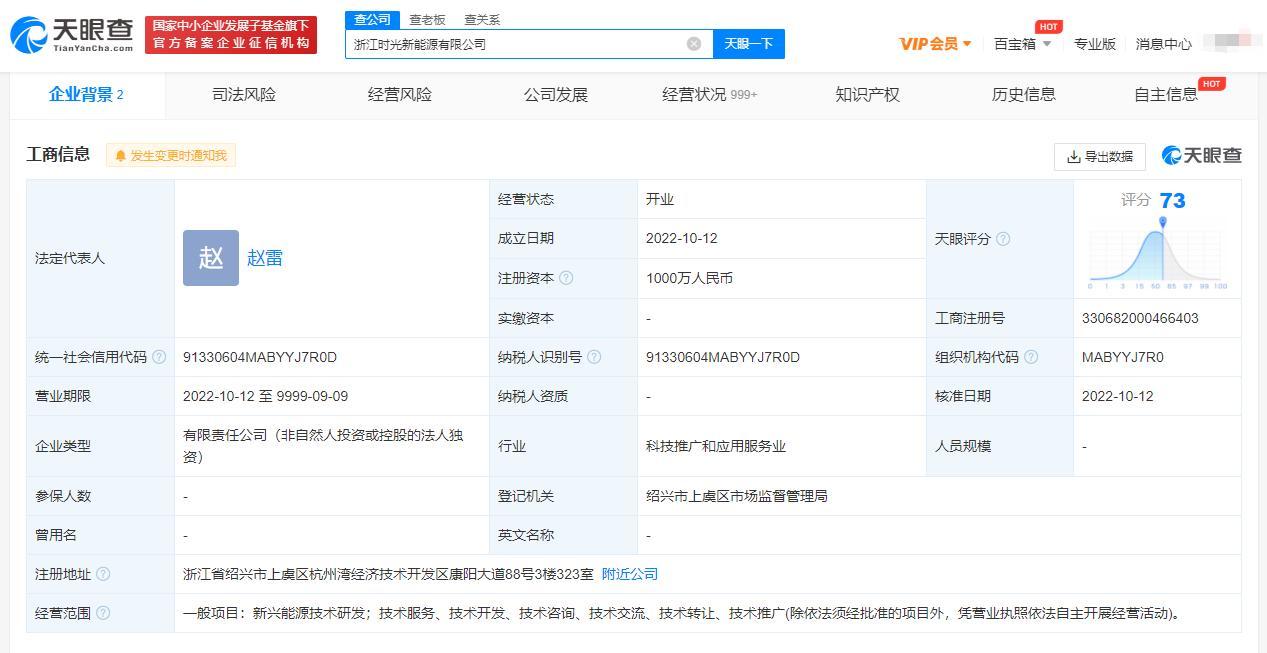This screenshot has width=1267, height=653.
Task: Select the 开业 operating status value
Action: [660, 199]
